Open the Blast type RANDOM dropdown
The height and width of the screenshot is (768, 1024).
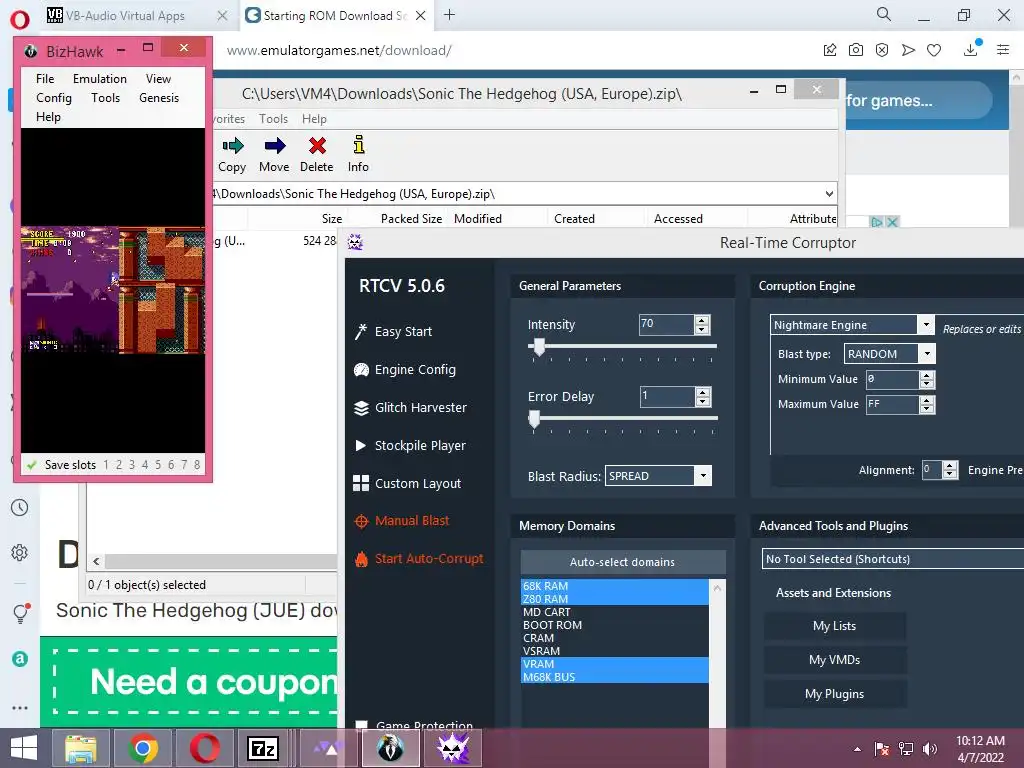(927, 354)
